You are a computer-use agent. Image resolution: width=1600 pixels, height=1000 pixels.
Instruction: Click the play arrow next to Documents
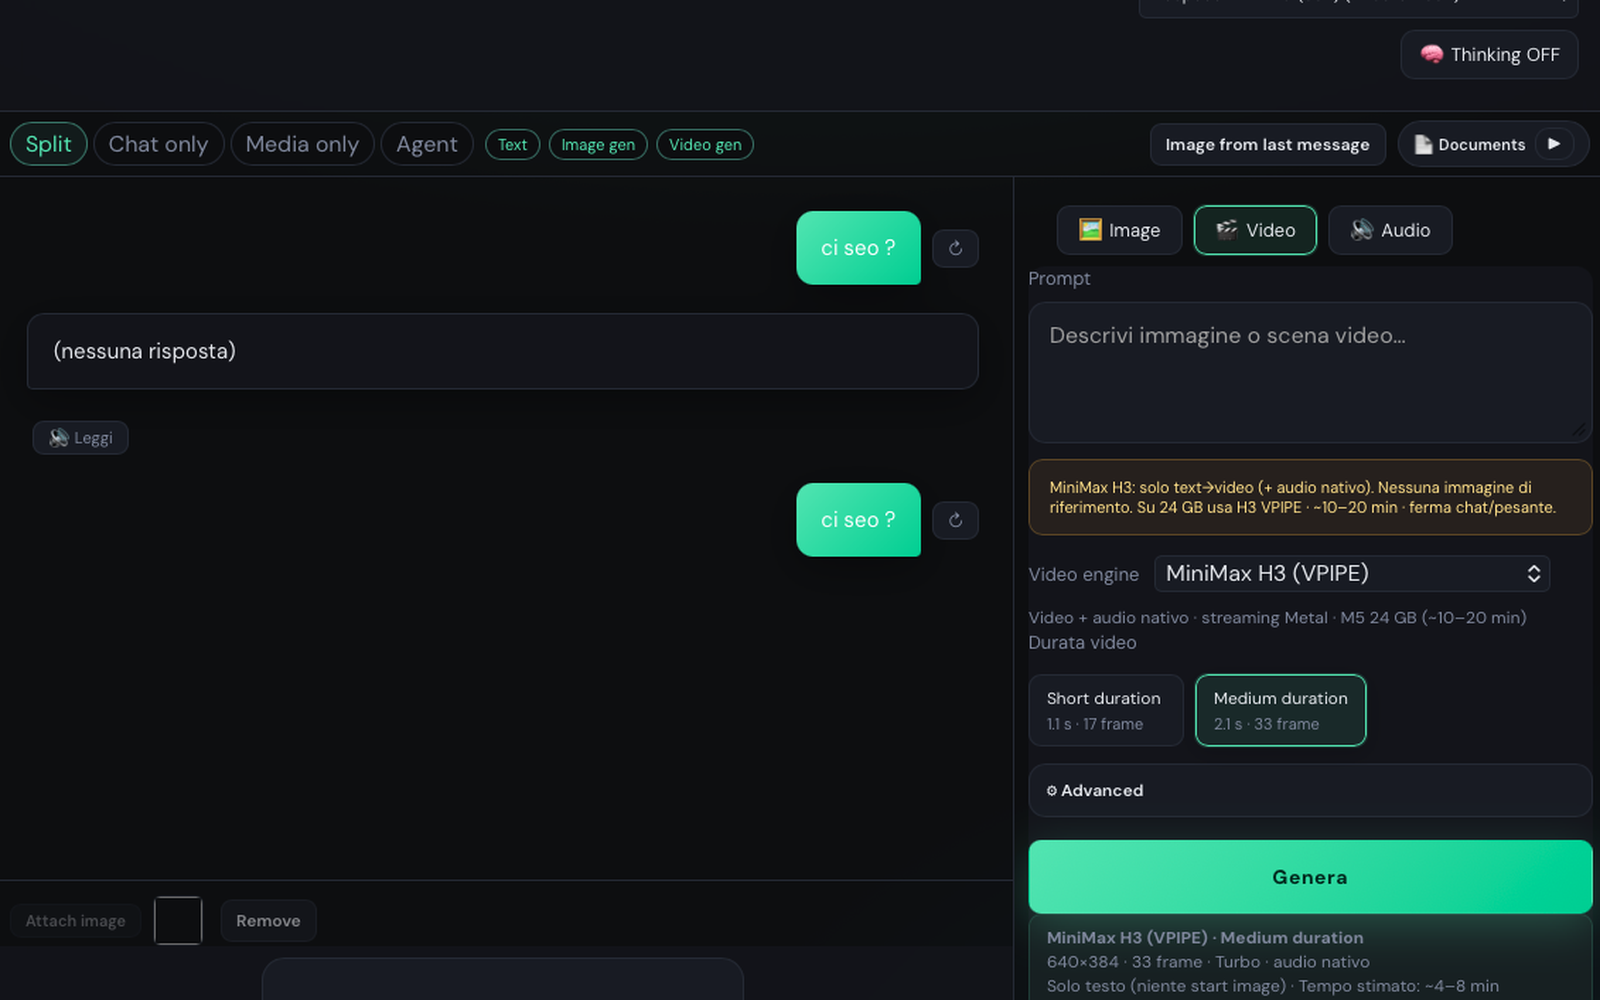click(x=1554, y=144)
